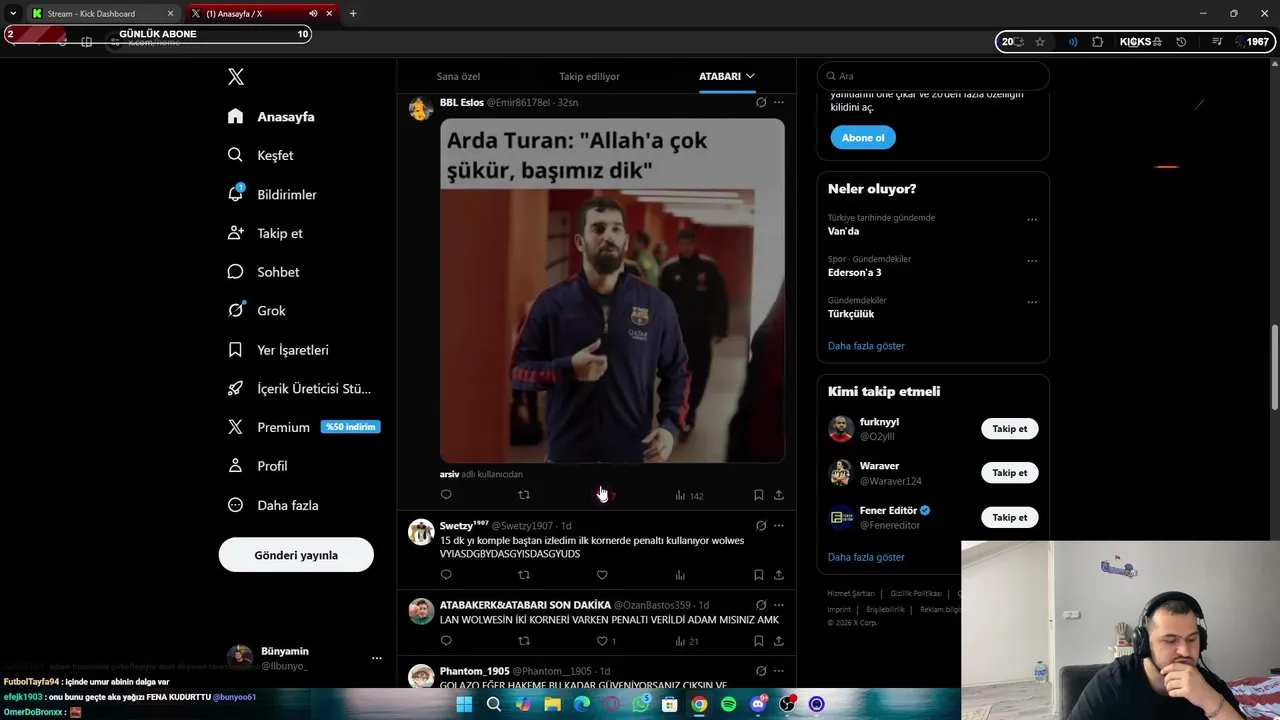Bookmark the BBL Eslos post
This screenshot has height=720, width=1280.
[x=758, y=495]
